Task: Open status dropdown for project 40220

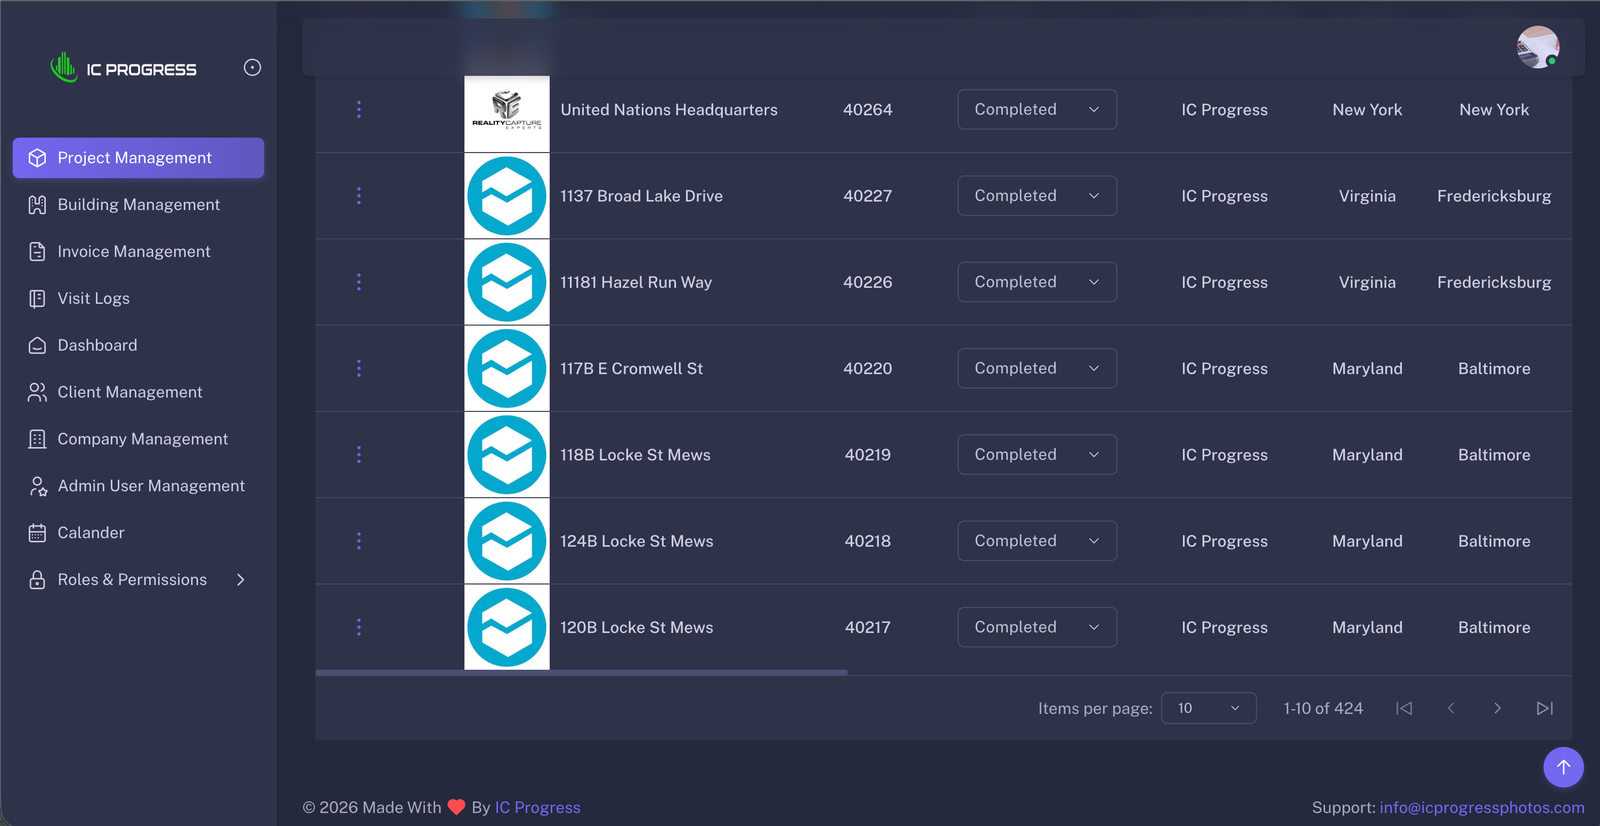Action: tap(1037, 368)
